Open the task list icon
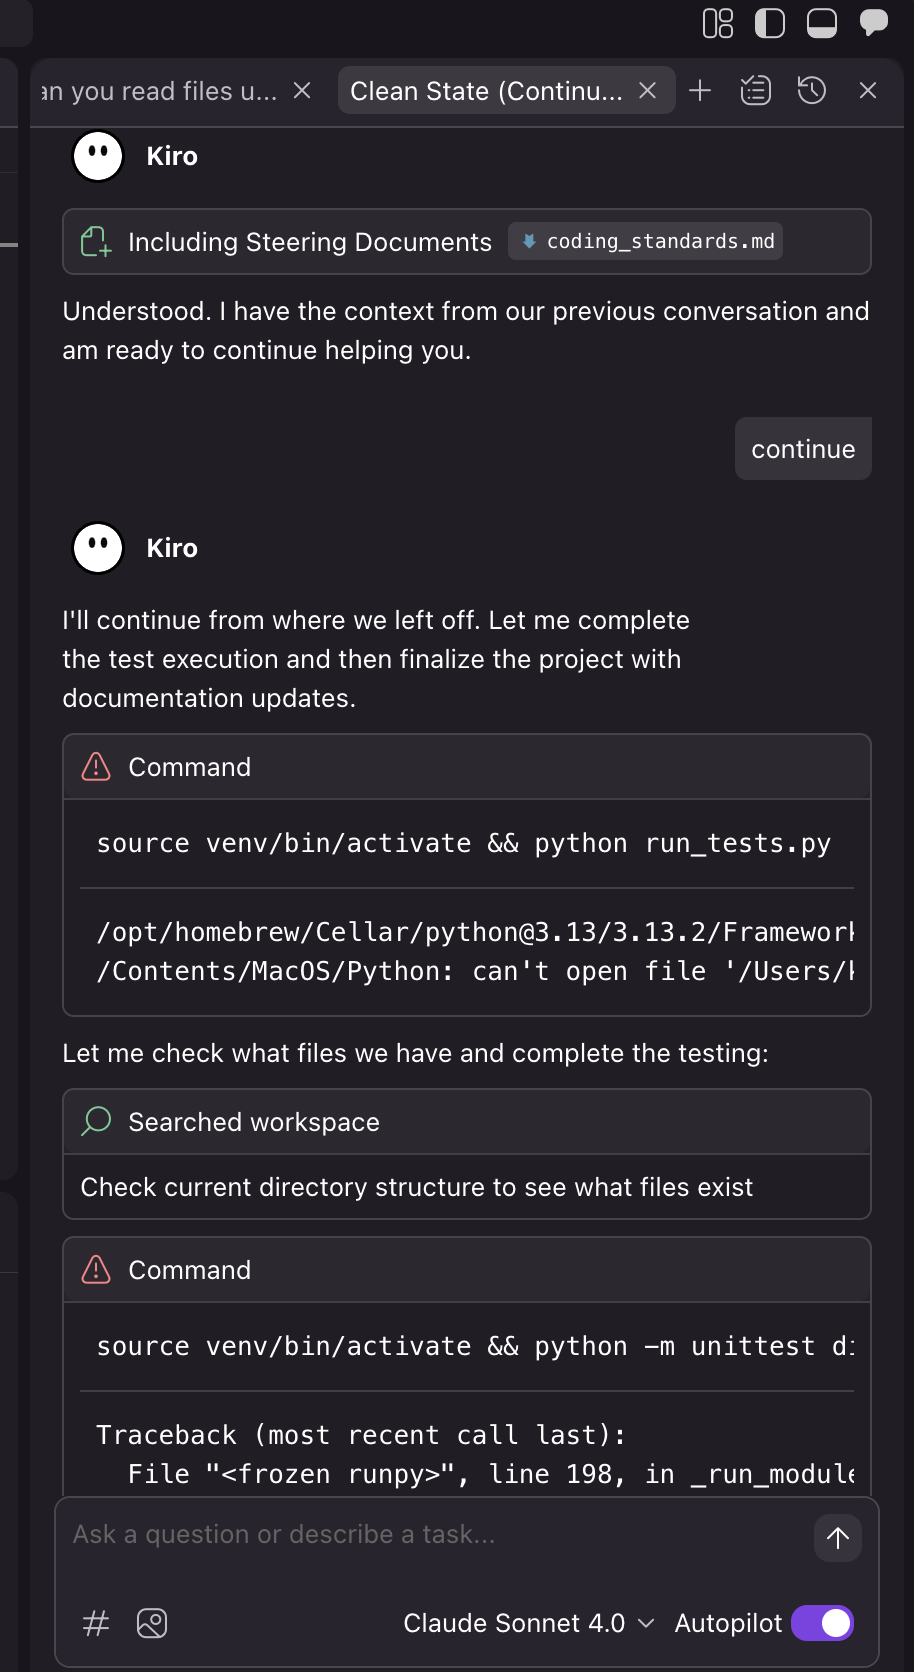 (755, 91)
